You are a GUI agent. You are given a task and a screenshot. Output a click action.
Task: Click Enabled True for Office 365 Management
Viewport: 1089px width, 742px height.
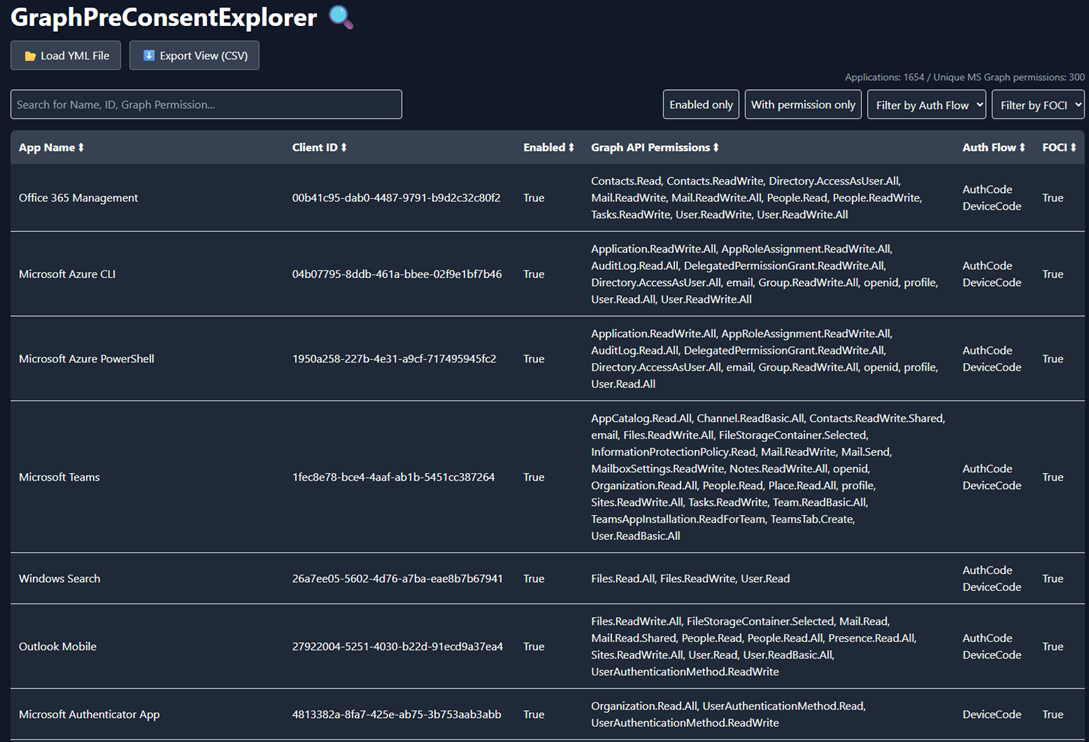(x=533, y=198)
